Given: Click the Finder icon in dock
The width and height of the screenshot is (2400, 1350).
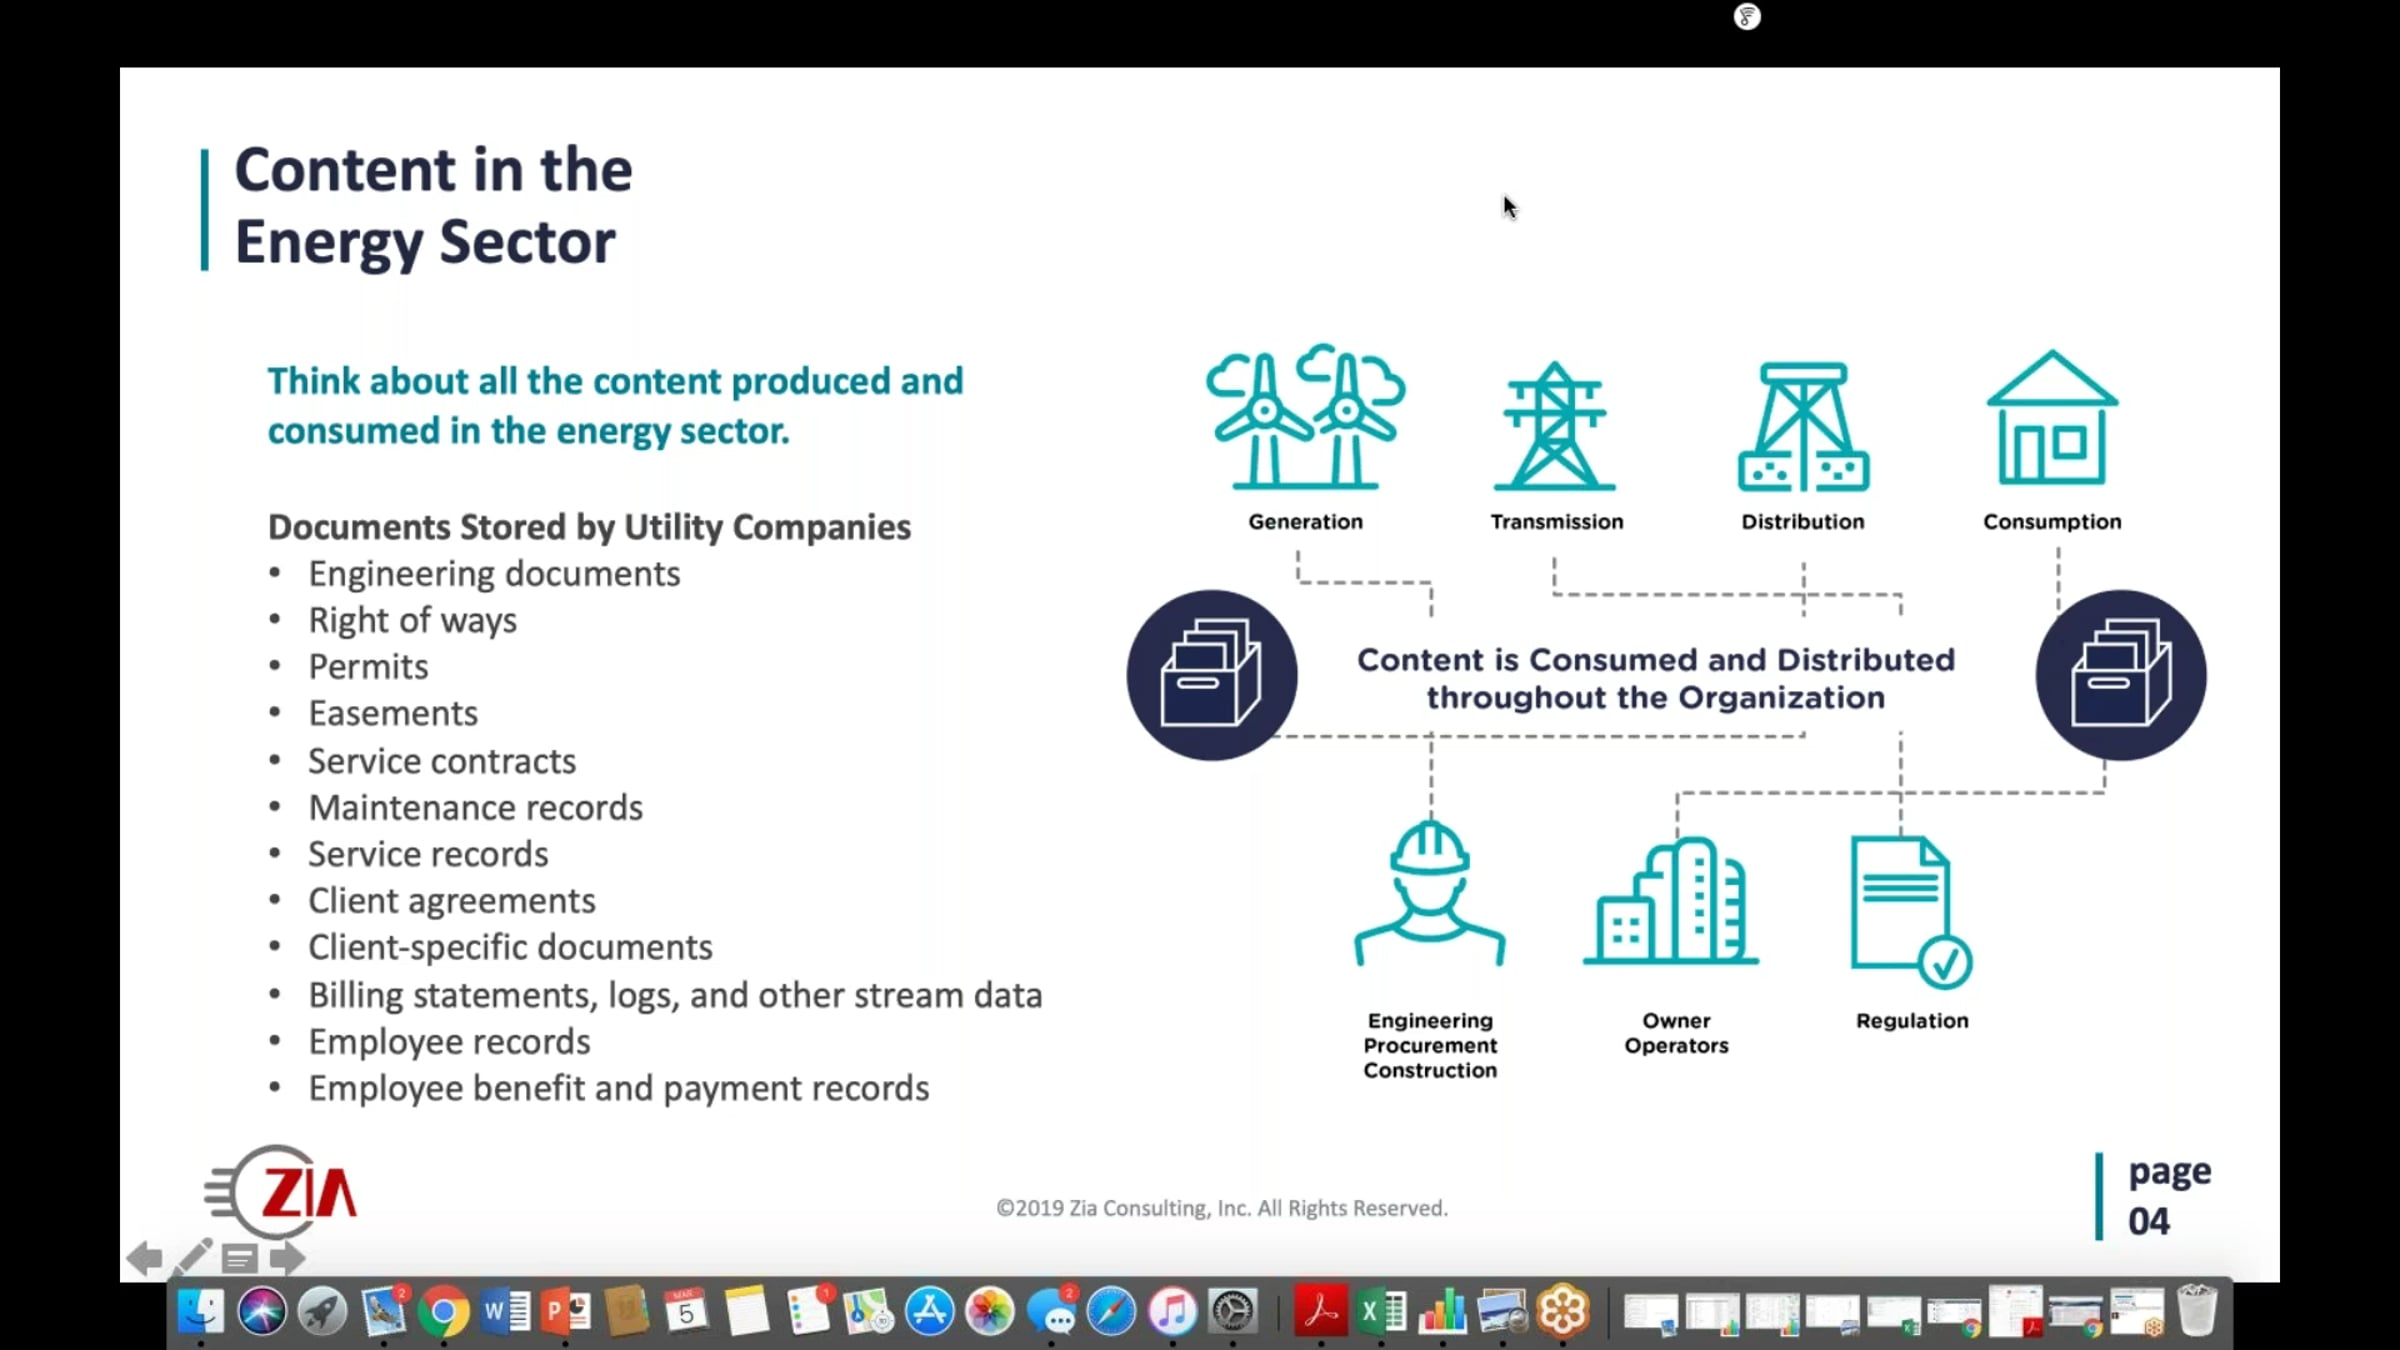Looking at the screenshot, I should pyautogui.click(x=201, y=1312).
